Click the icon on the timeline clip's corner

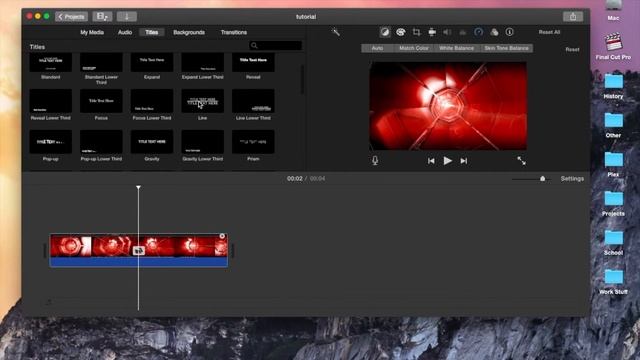[x=222, y=236]
